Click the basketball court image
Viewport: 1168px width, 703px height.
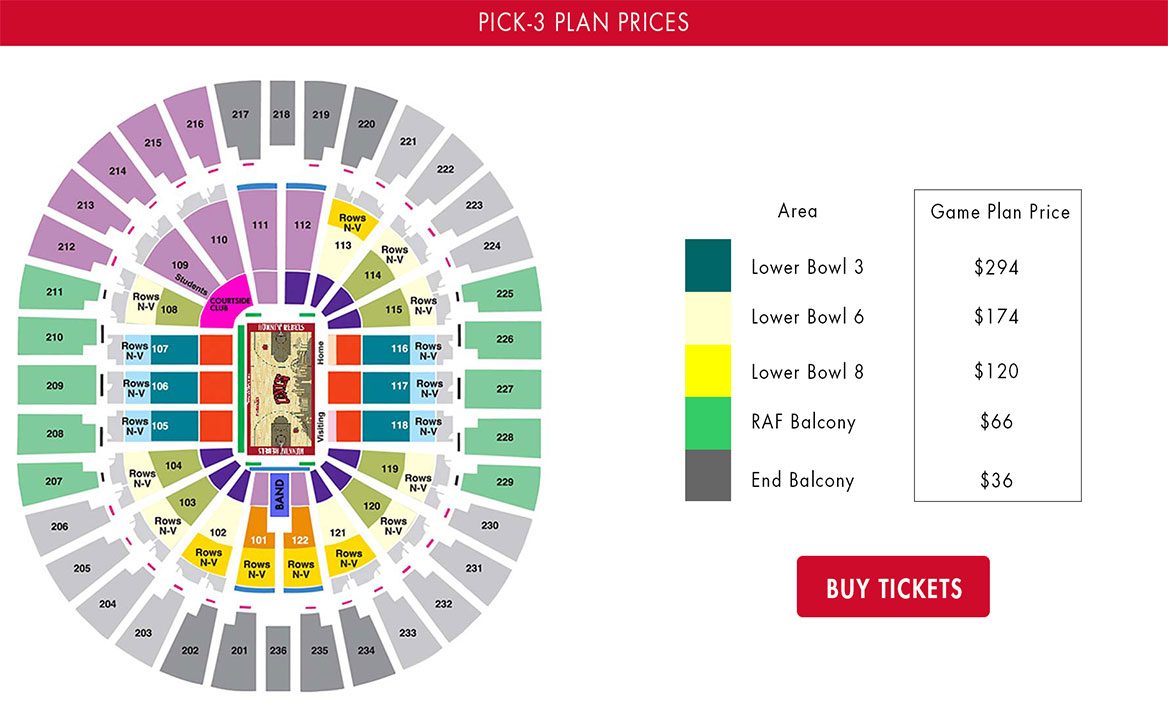(x=281, y=390)
